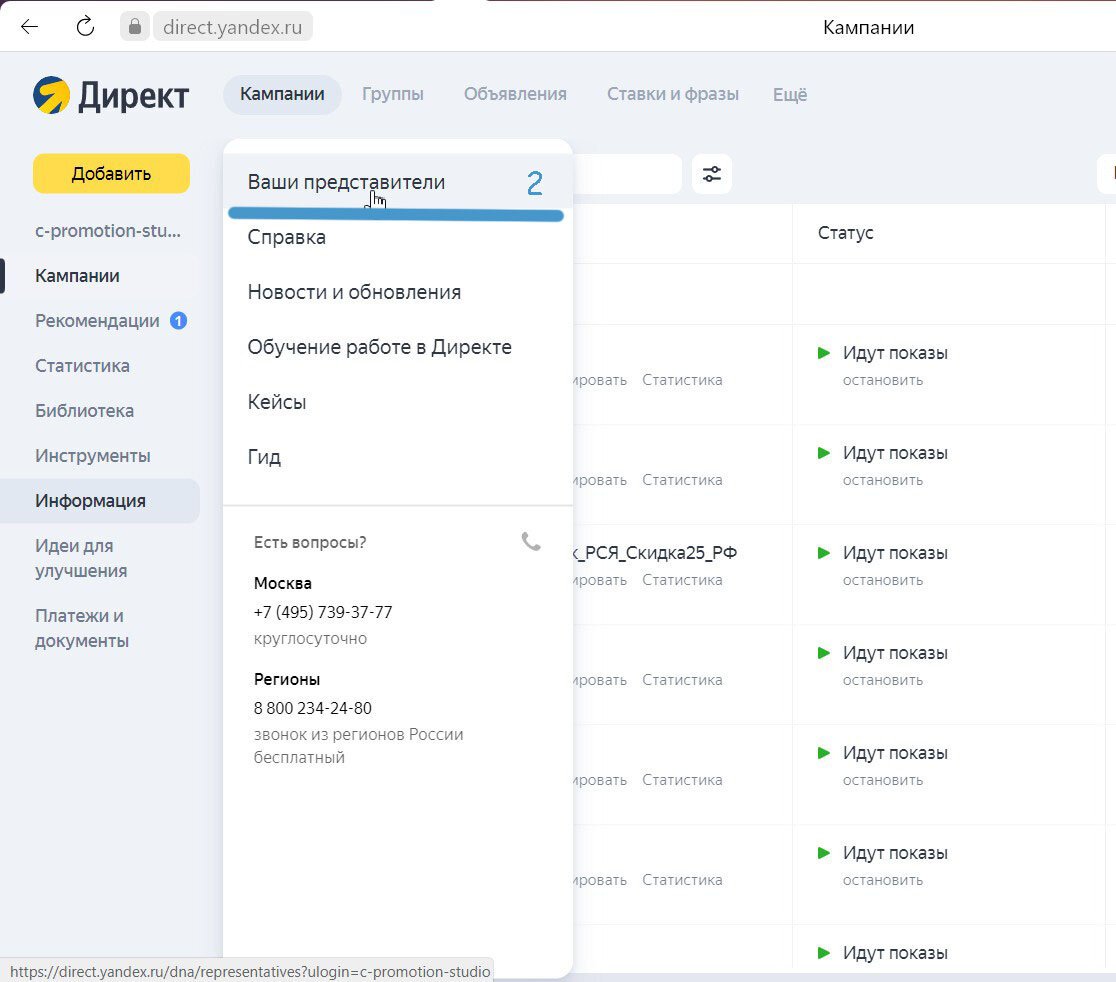This screenshot has width=1116, height=982.
Task: Open the filter settings sliders icon
Action: click(x=712, y=174)
